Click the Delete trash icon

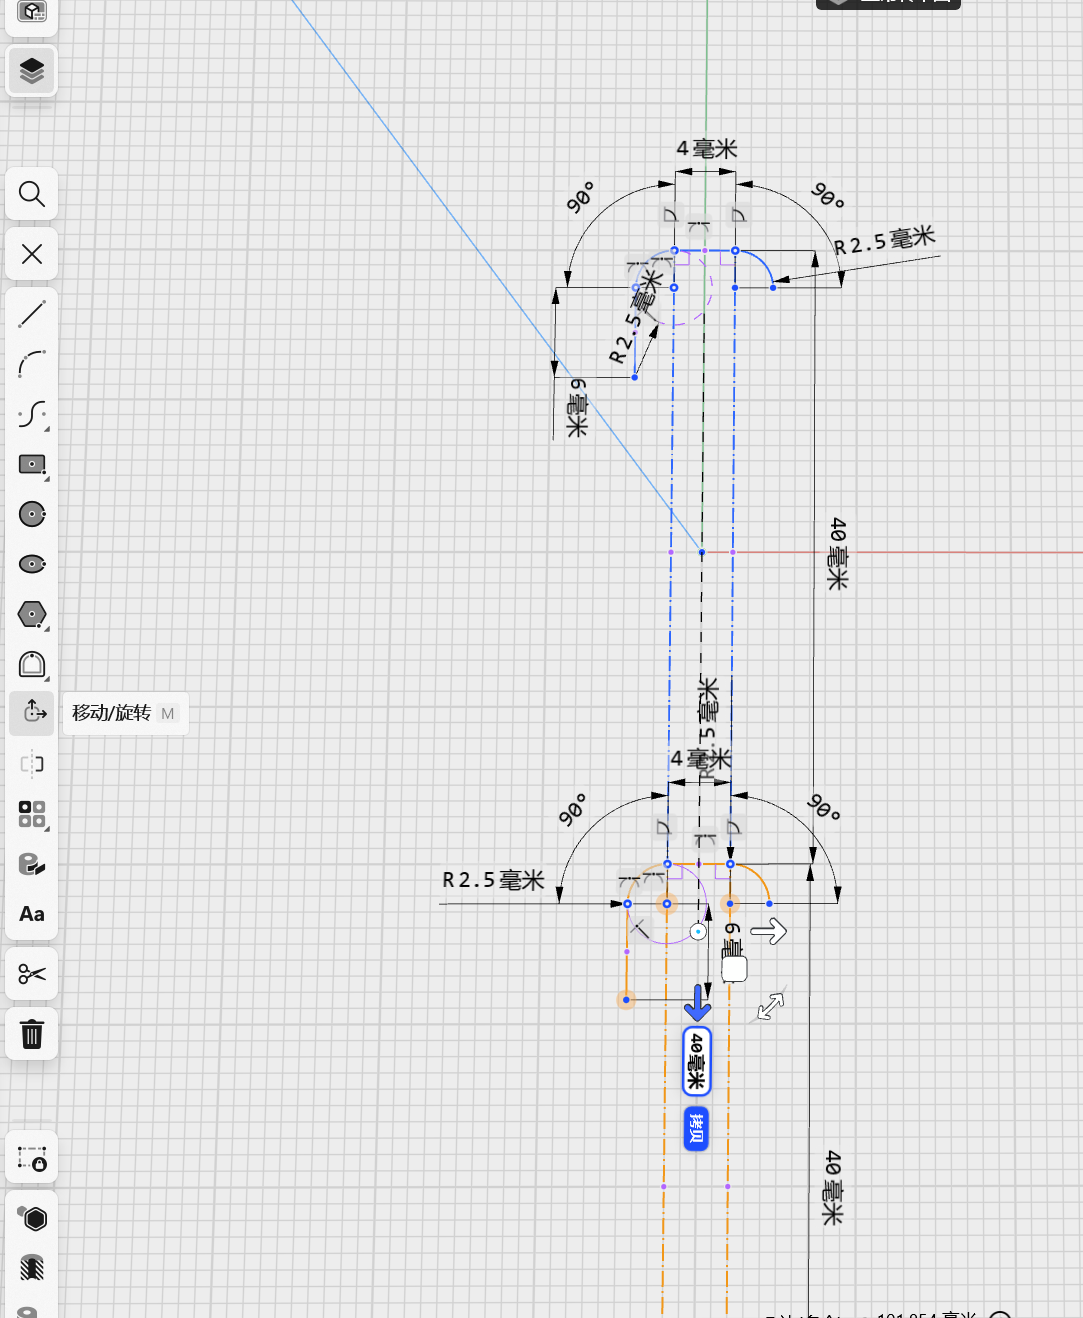pos(32,1034)
